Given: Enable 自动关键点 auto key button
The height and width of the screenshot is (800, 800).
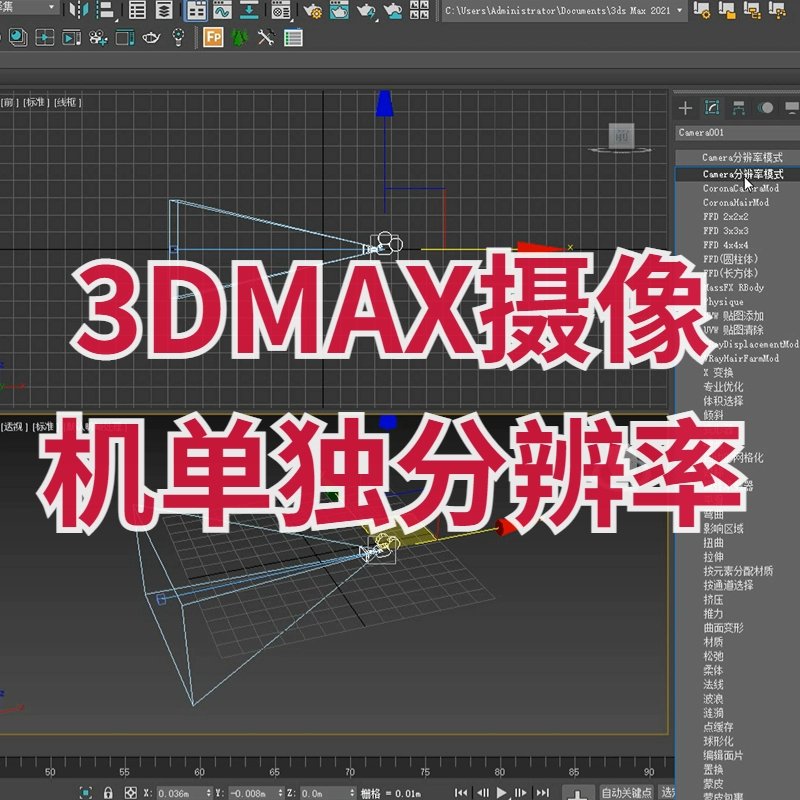Looking at the screenshot, I should (x=627, y=793).
